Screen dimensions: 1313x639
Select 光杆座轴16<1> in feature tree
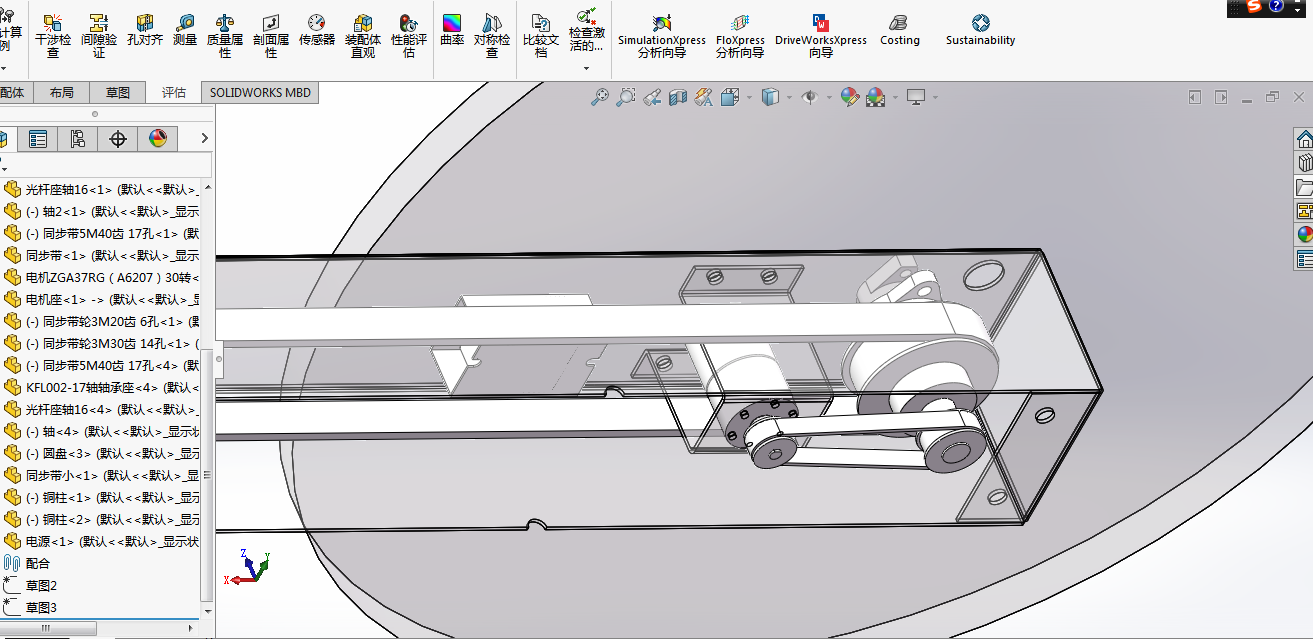[x=100, y=189]
